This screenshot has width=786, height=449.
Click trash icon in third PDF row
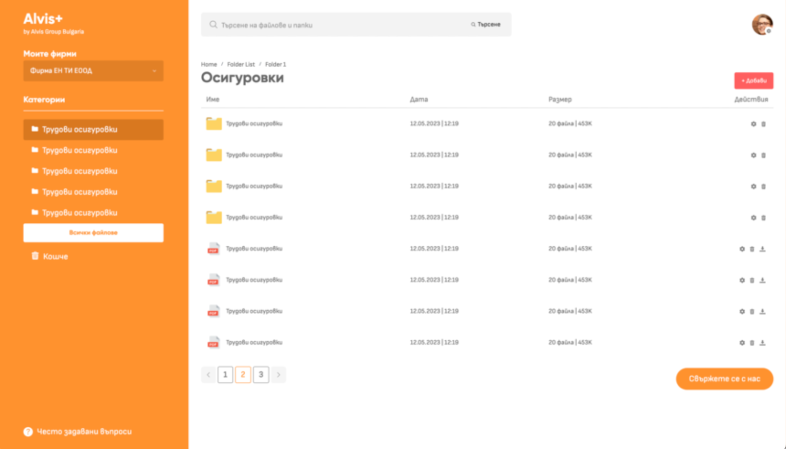click(752, 312)
